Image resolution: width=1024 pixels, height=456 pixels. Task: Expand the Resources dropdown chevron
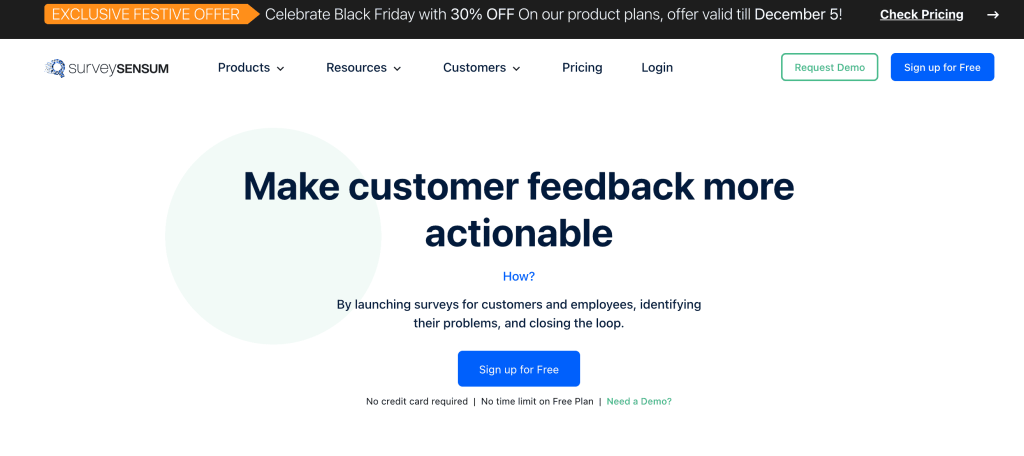[397, 69]
